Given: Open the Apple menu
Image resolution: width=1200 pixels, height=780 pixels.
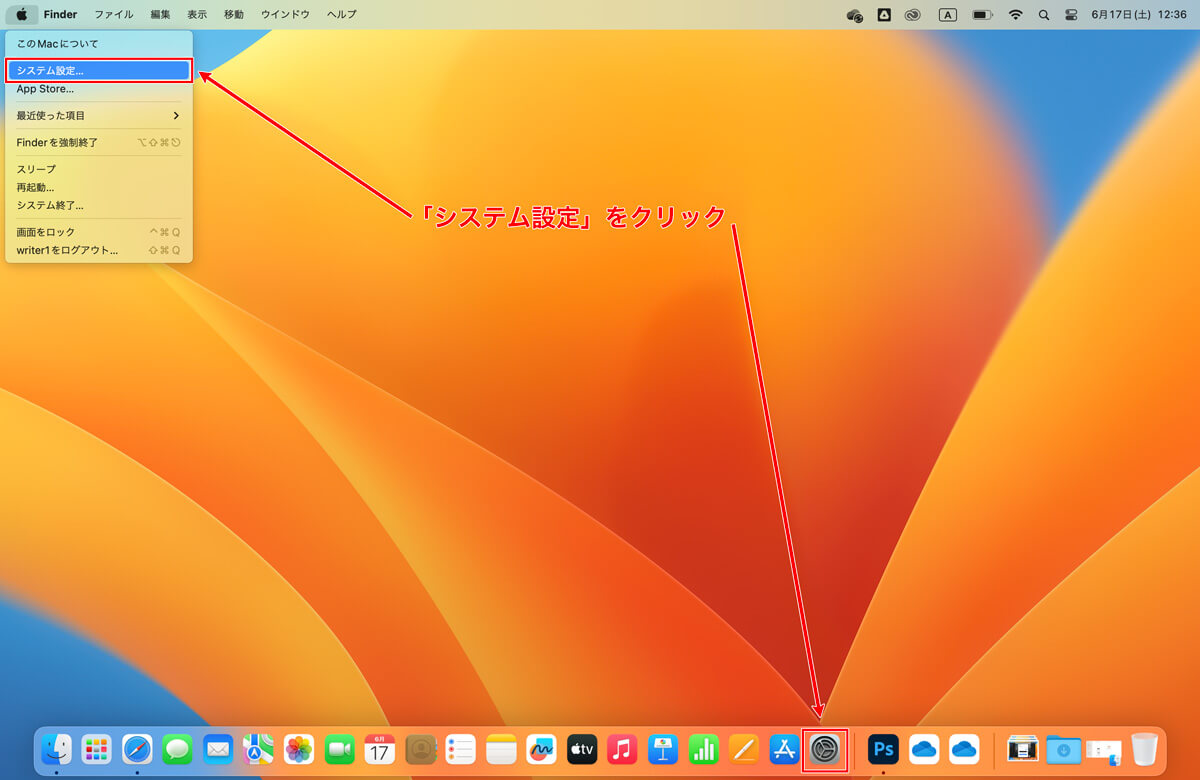Looking at the screenshot, I should [x=21, y=15].
